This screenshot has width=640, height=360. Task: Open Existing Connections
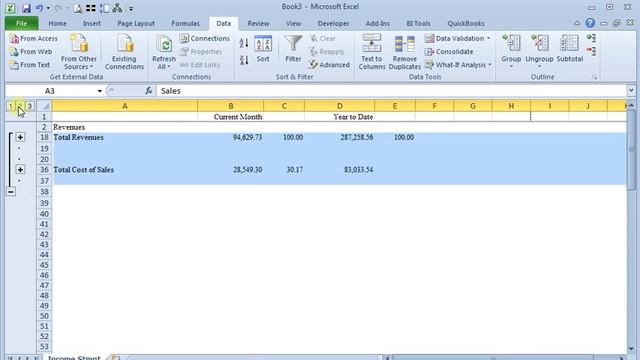pyautogui.click(x=124, y=52)
